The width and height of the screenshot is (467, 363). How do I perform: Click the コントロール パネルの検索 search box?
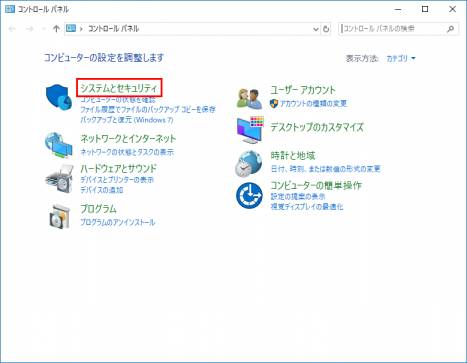tap(392, 29)
